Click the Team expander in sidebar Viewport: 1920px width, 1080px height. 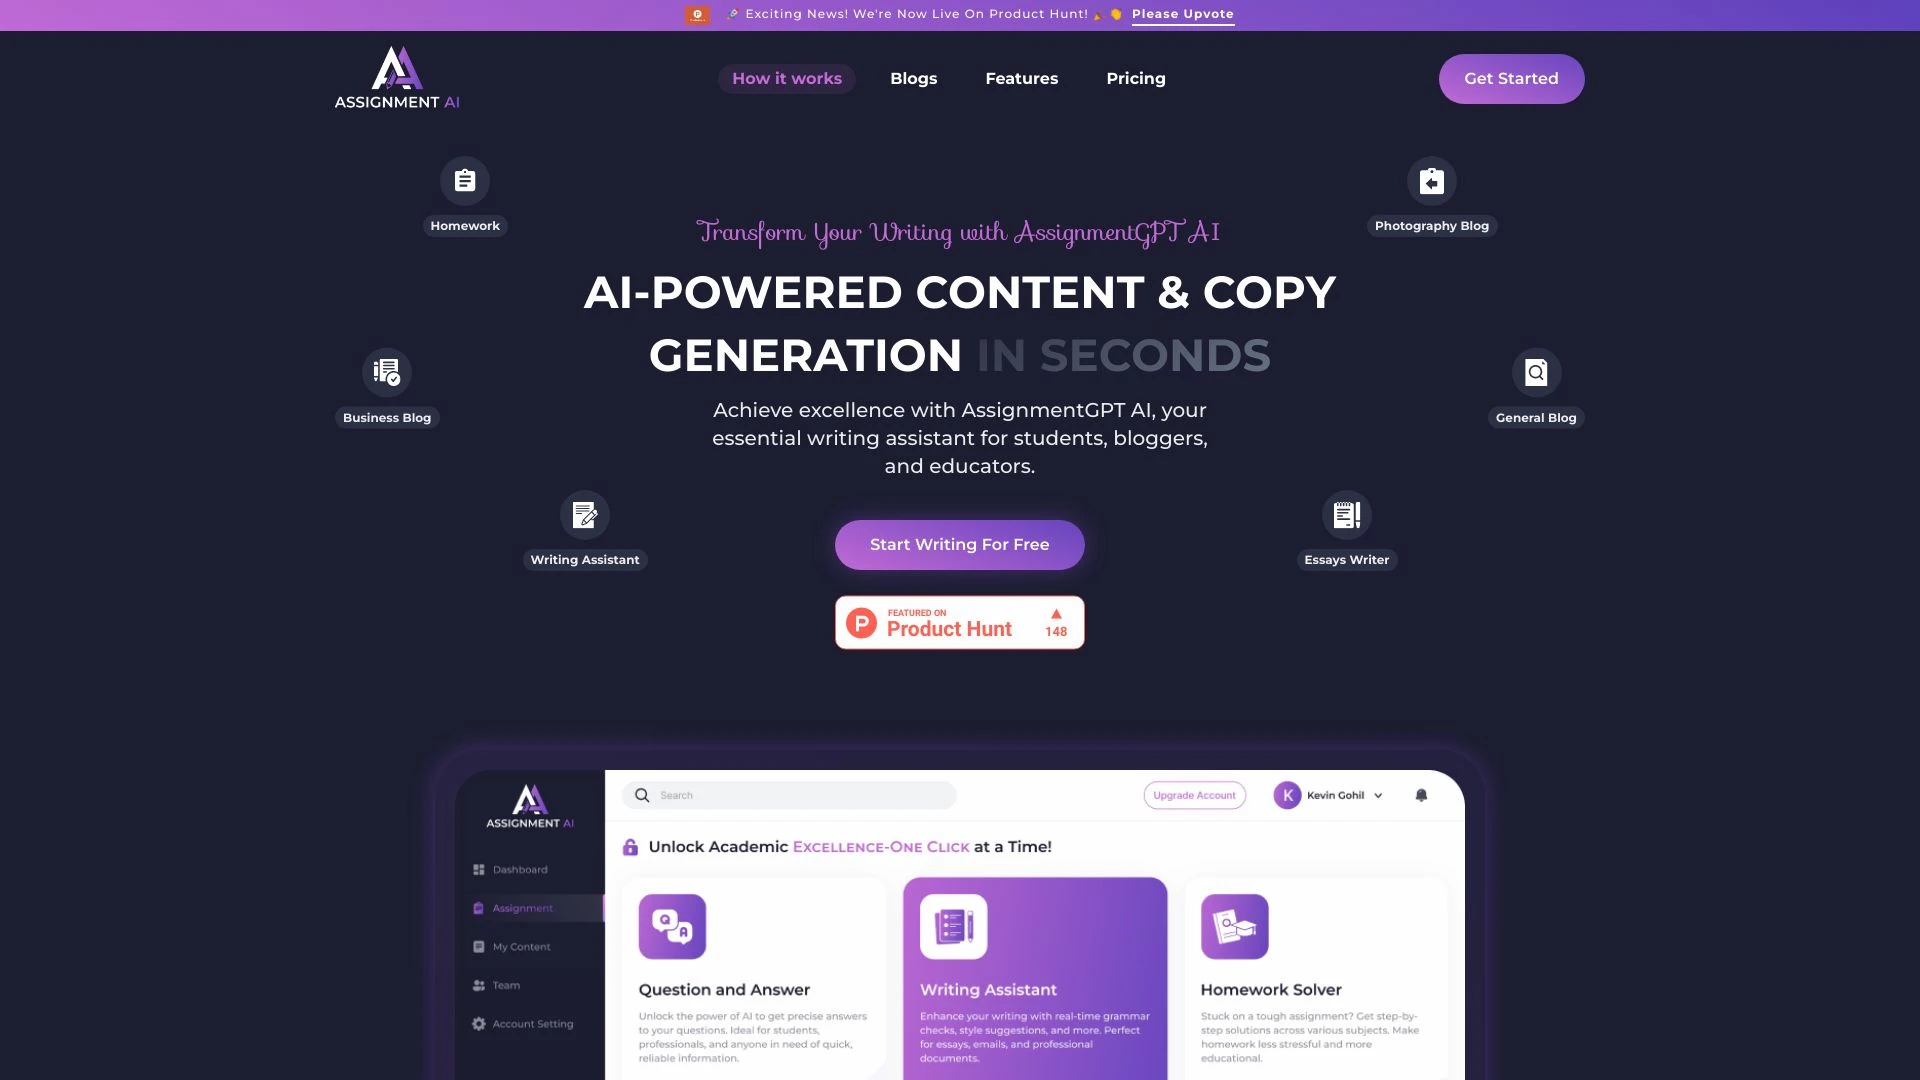(505, 985)
